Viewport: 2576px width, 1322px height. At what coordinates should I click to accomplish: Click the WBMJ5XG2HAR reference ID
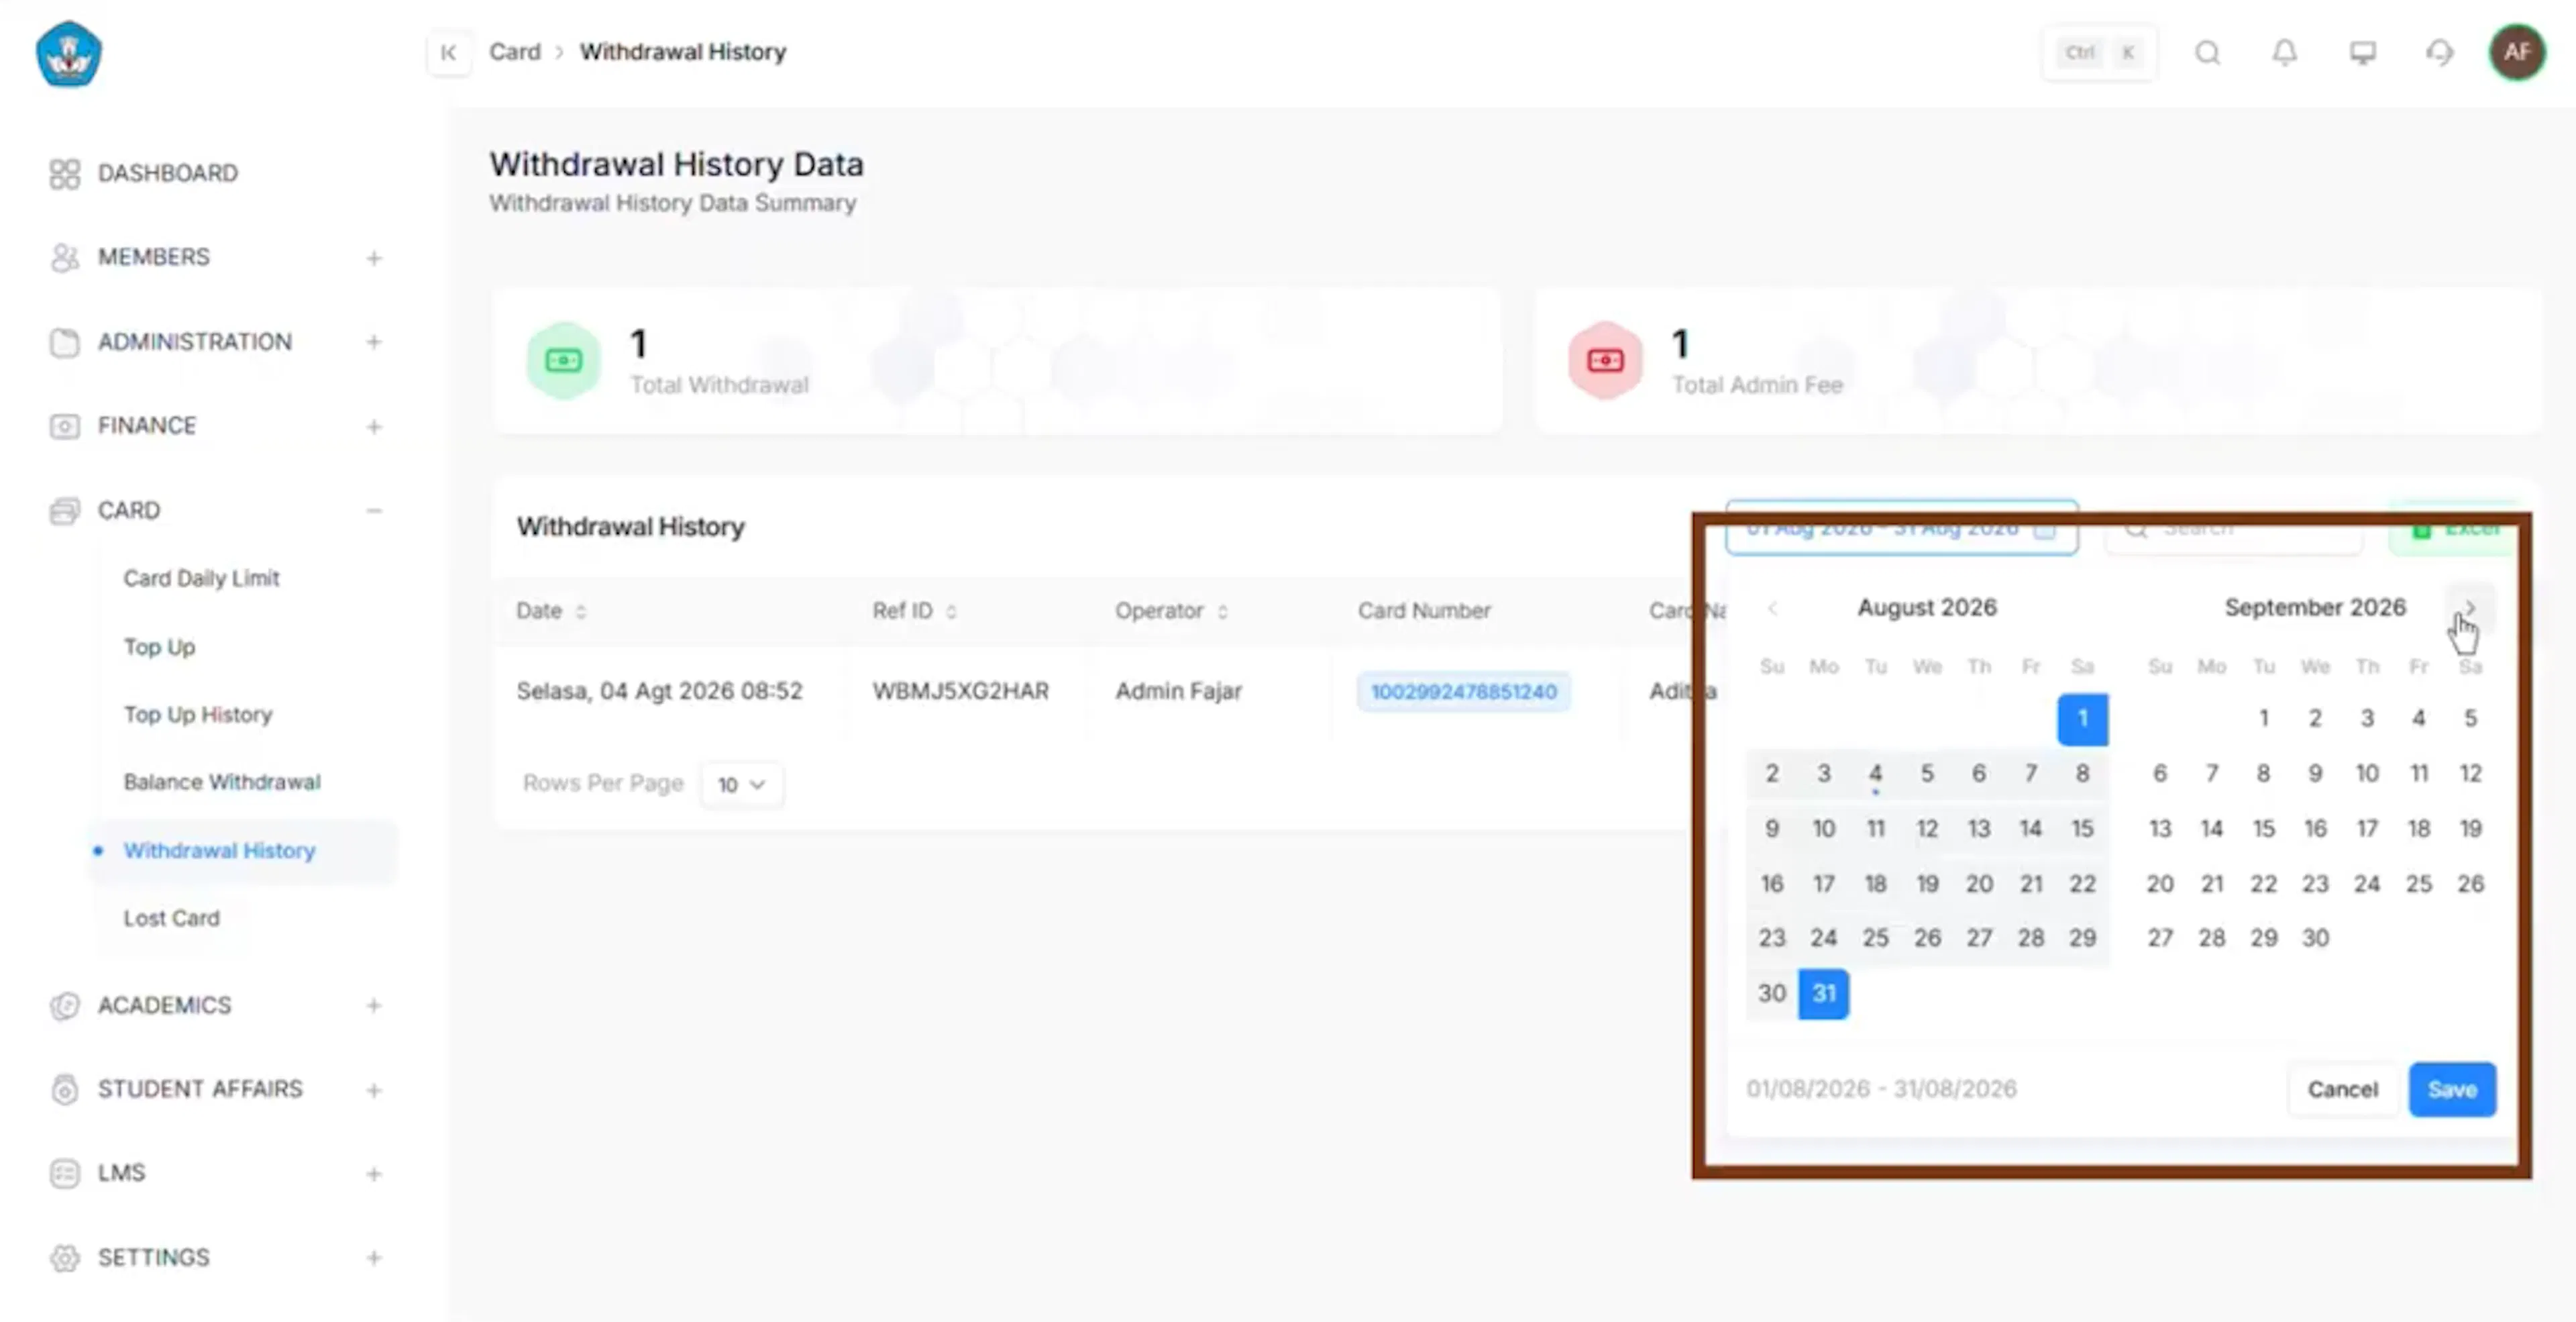[x=960, y=691]
